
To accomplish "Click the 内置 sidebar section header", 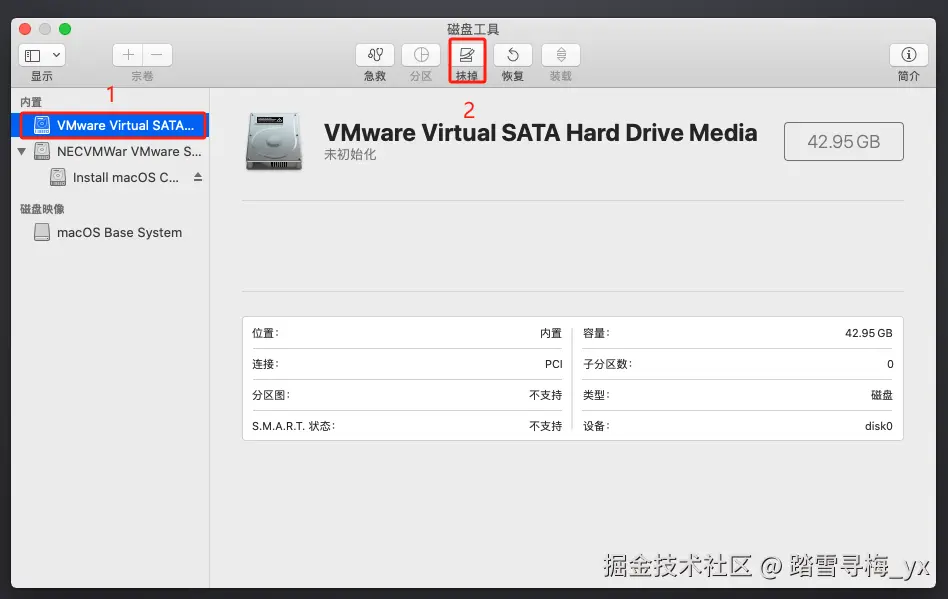I will point(31,102).
